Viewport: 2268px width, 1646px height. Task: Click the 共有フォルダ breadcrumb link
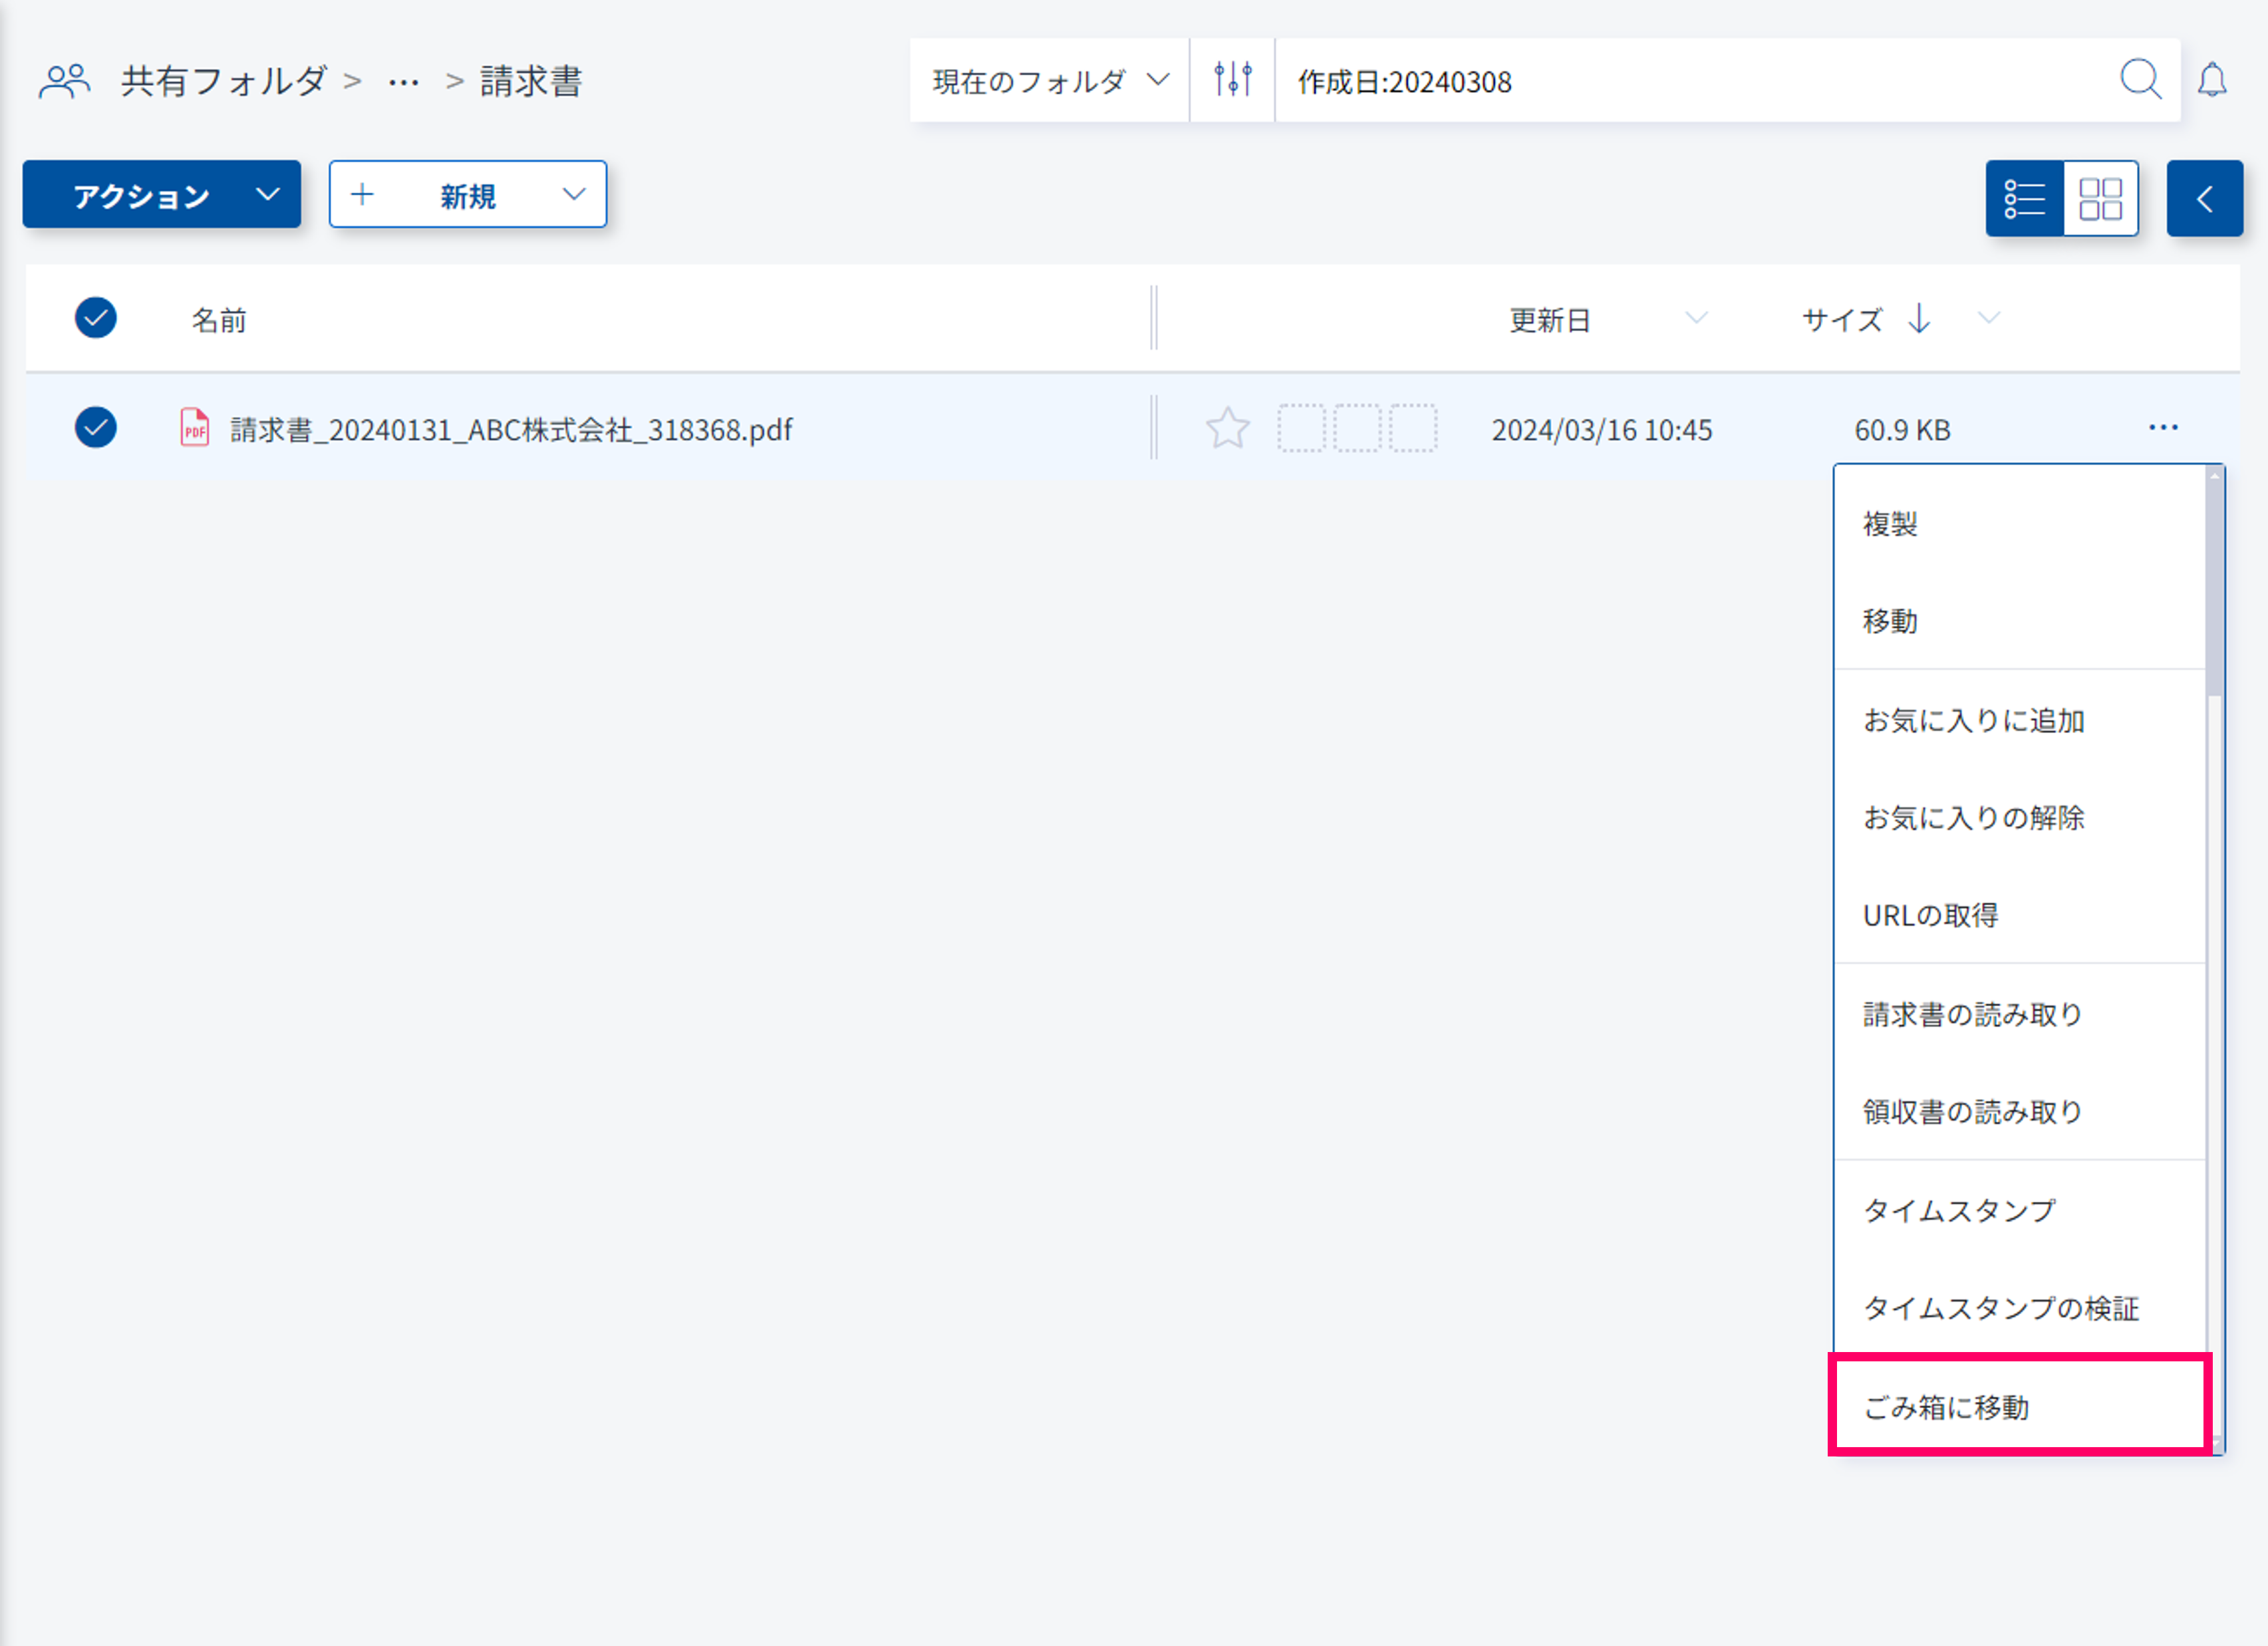point(224,81)
